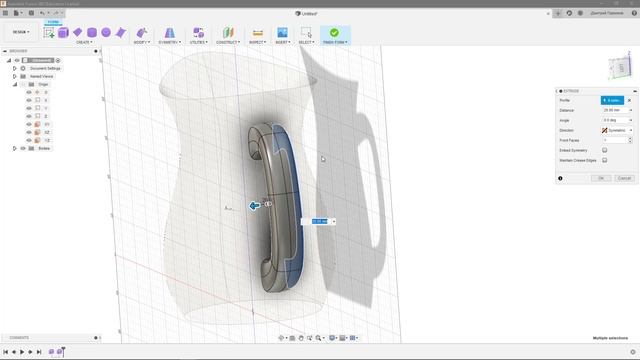Click the Construct plane icon
The height and width of the screenshot is (360, 640).
click(x=228, y=32)
